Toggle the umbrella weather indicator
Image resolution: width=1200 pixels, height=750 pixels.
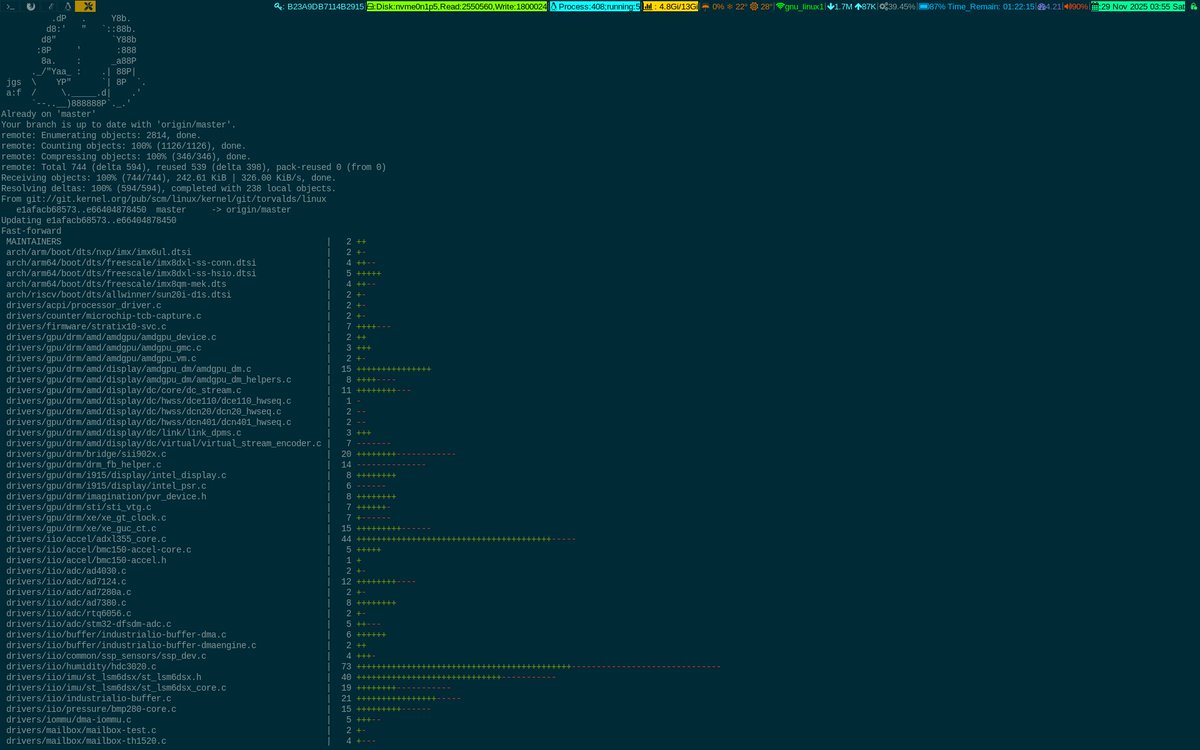click(706, 7)
